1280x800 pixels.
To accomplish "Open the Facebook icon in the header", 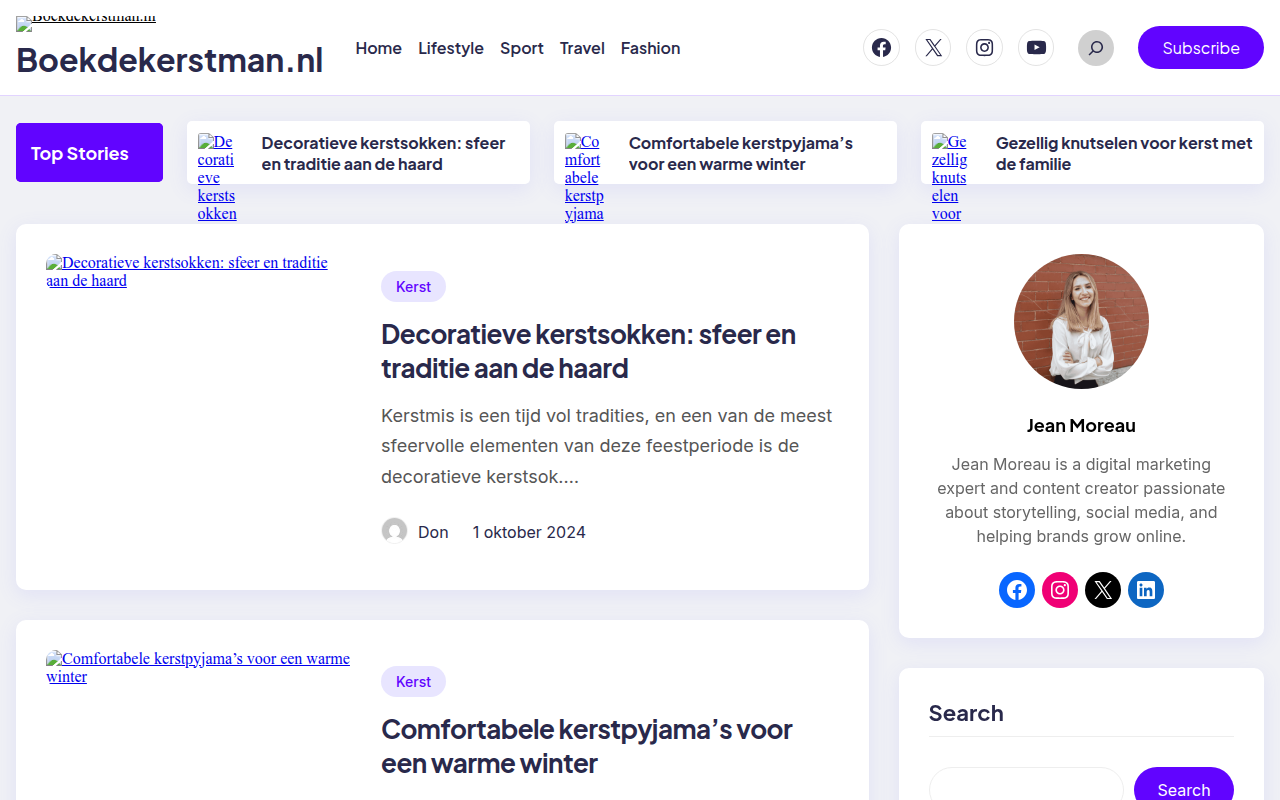I will [881, 48].
